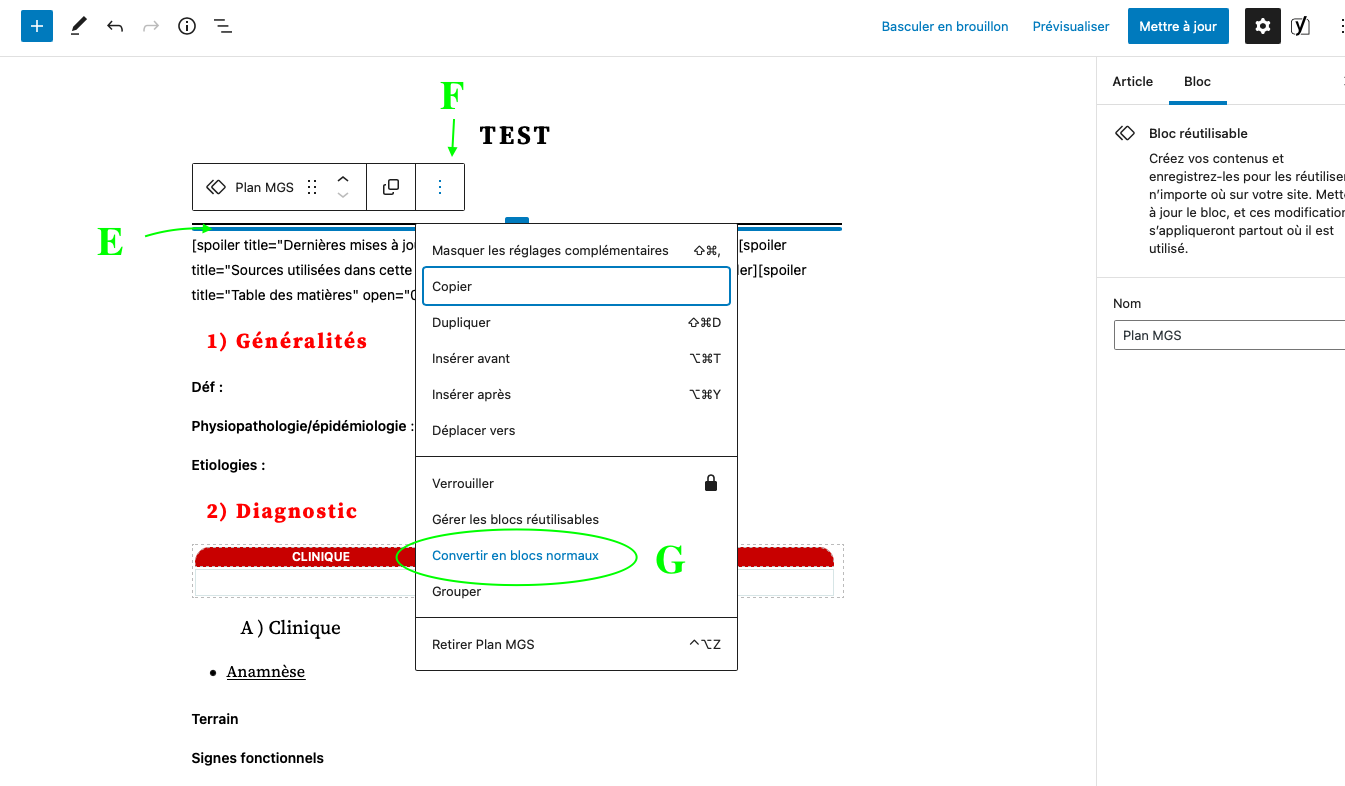Choose Convertir en blocs normaux
Screen dimensions: 1345x786
pyautogui.click(x=576, y=555)
